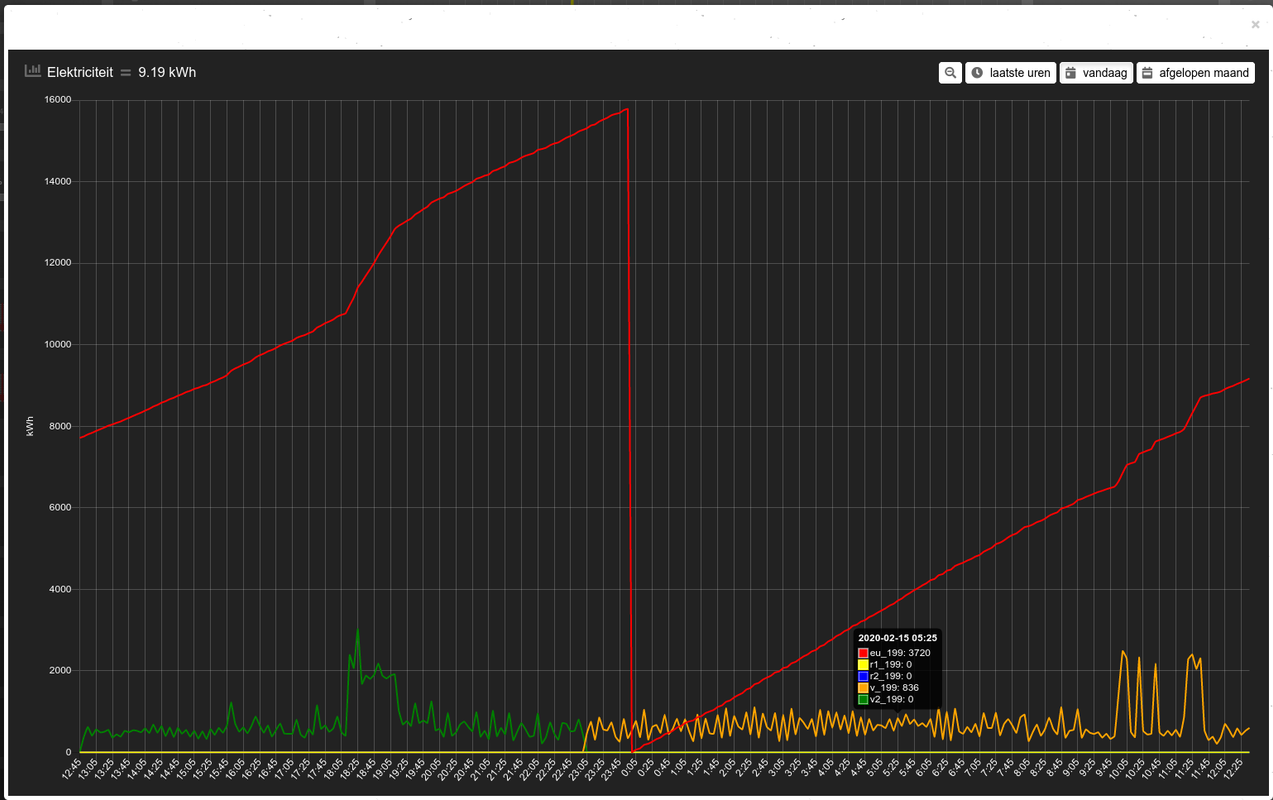Click the '10000' y-axis label
The image size is (1273, 800).
[57, 345]
